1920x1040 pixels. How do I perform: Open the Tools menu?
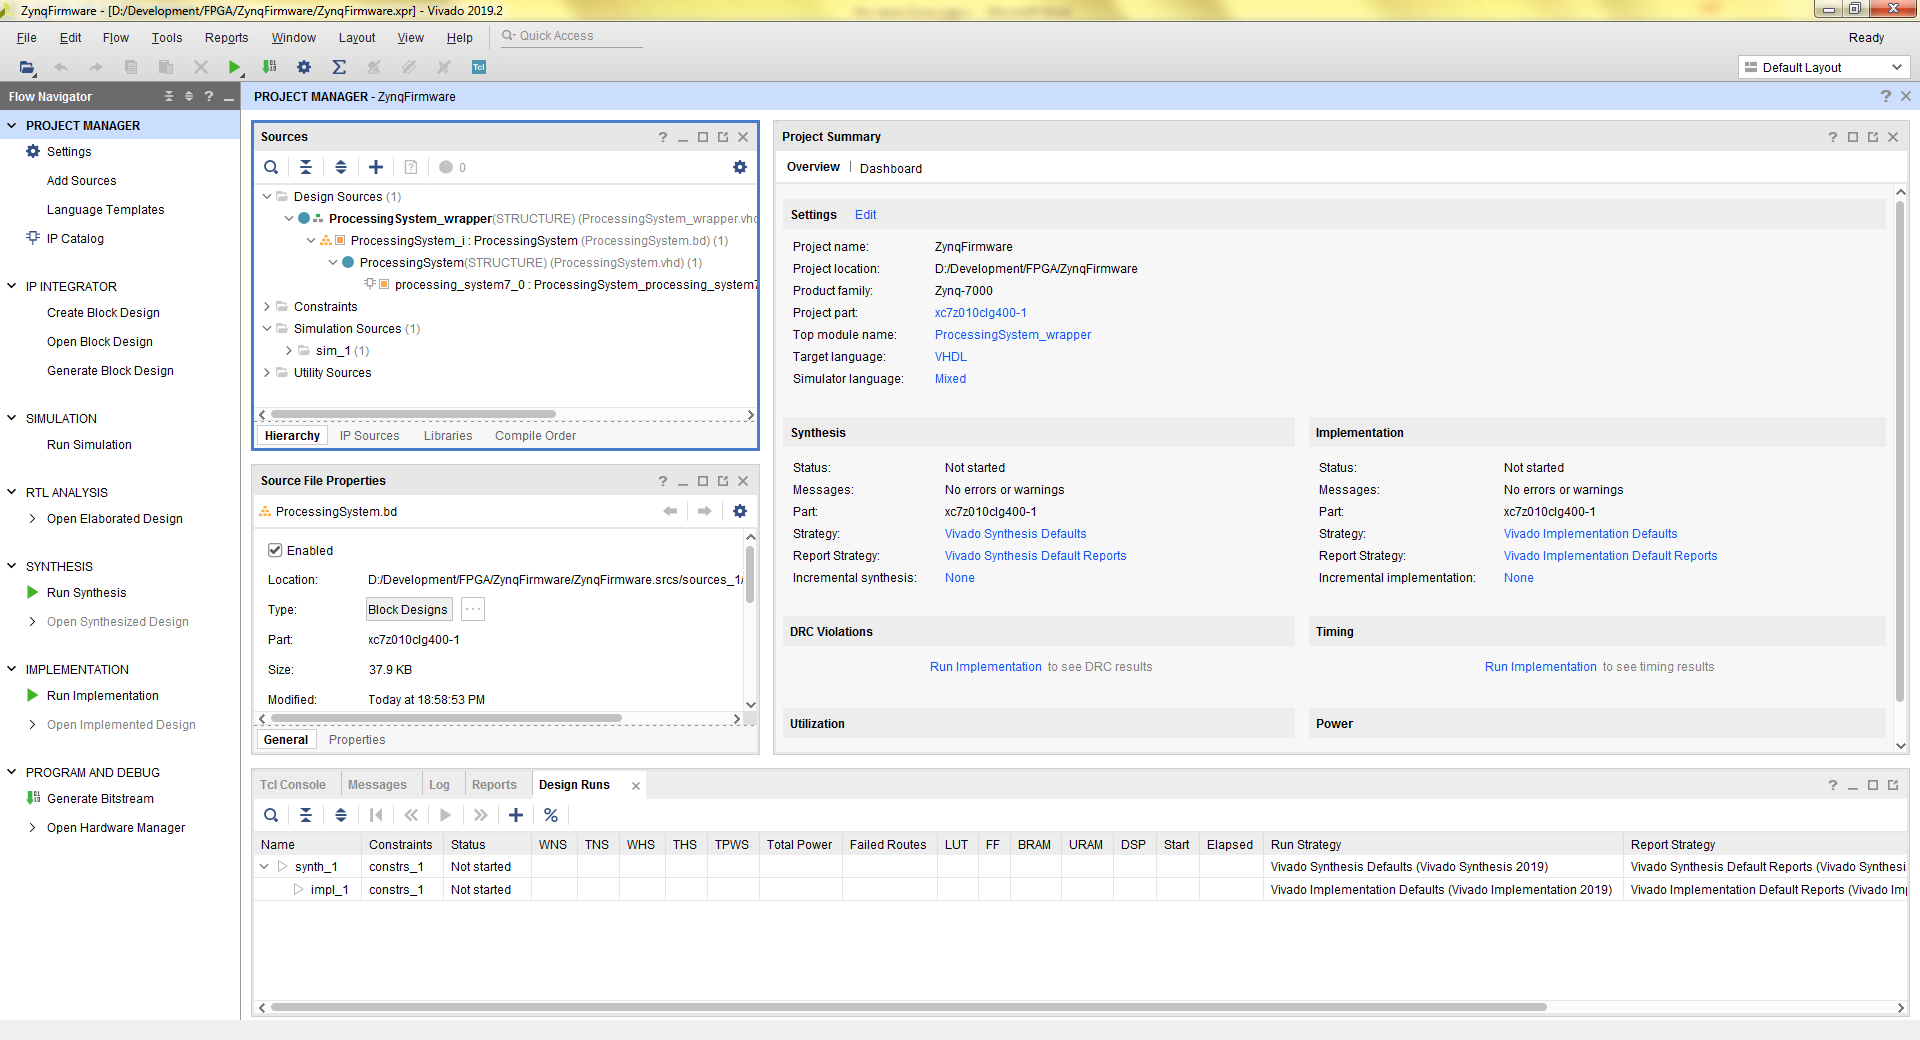coord(167,38)
